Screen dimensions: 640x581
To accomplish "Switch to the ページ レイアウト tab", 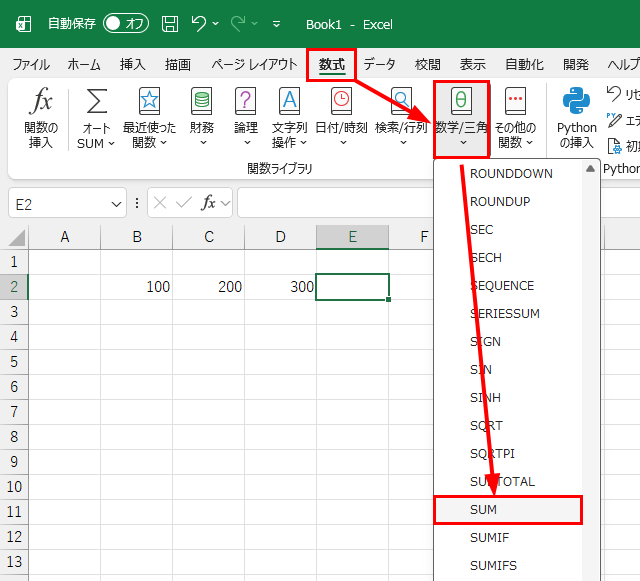I will [x=254, y=65].
